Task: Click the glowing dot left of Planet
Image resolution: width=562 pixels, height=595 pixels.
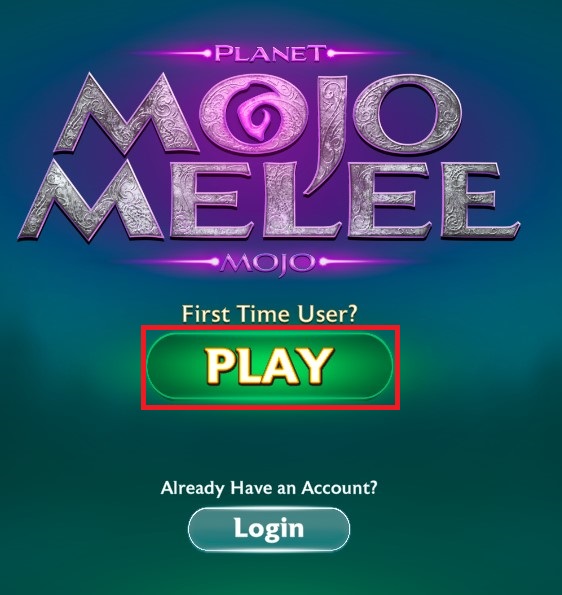Action: tap(208, 53)
